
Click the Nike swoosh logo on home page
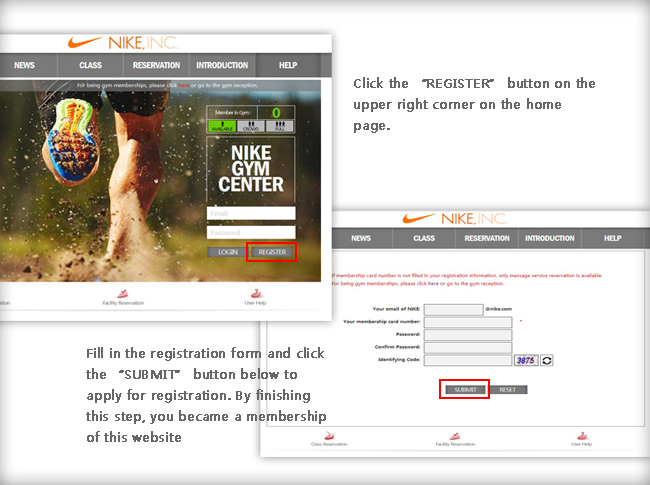coord(85,42)
